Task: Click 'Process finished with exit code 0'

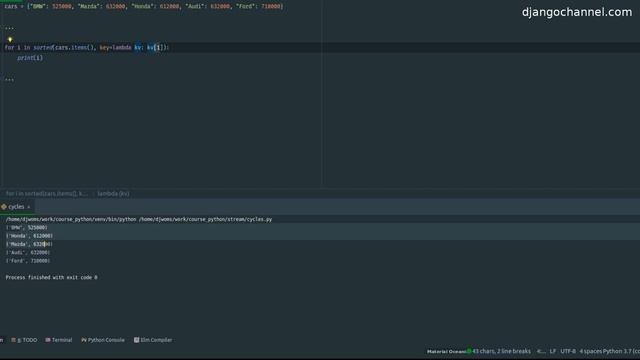Action: click(x=51, y=278)
